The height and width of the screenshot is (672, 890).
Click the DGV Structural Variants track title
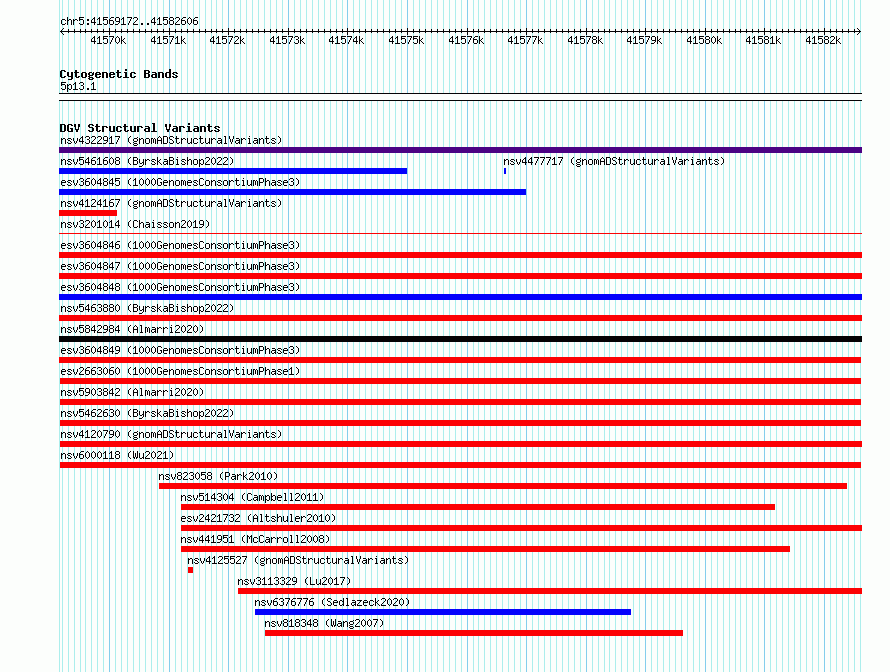140,128
